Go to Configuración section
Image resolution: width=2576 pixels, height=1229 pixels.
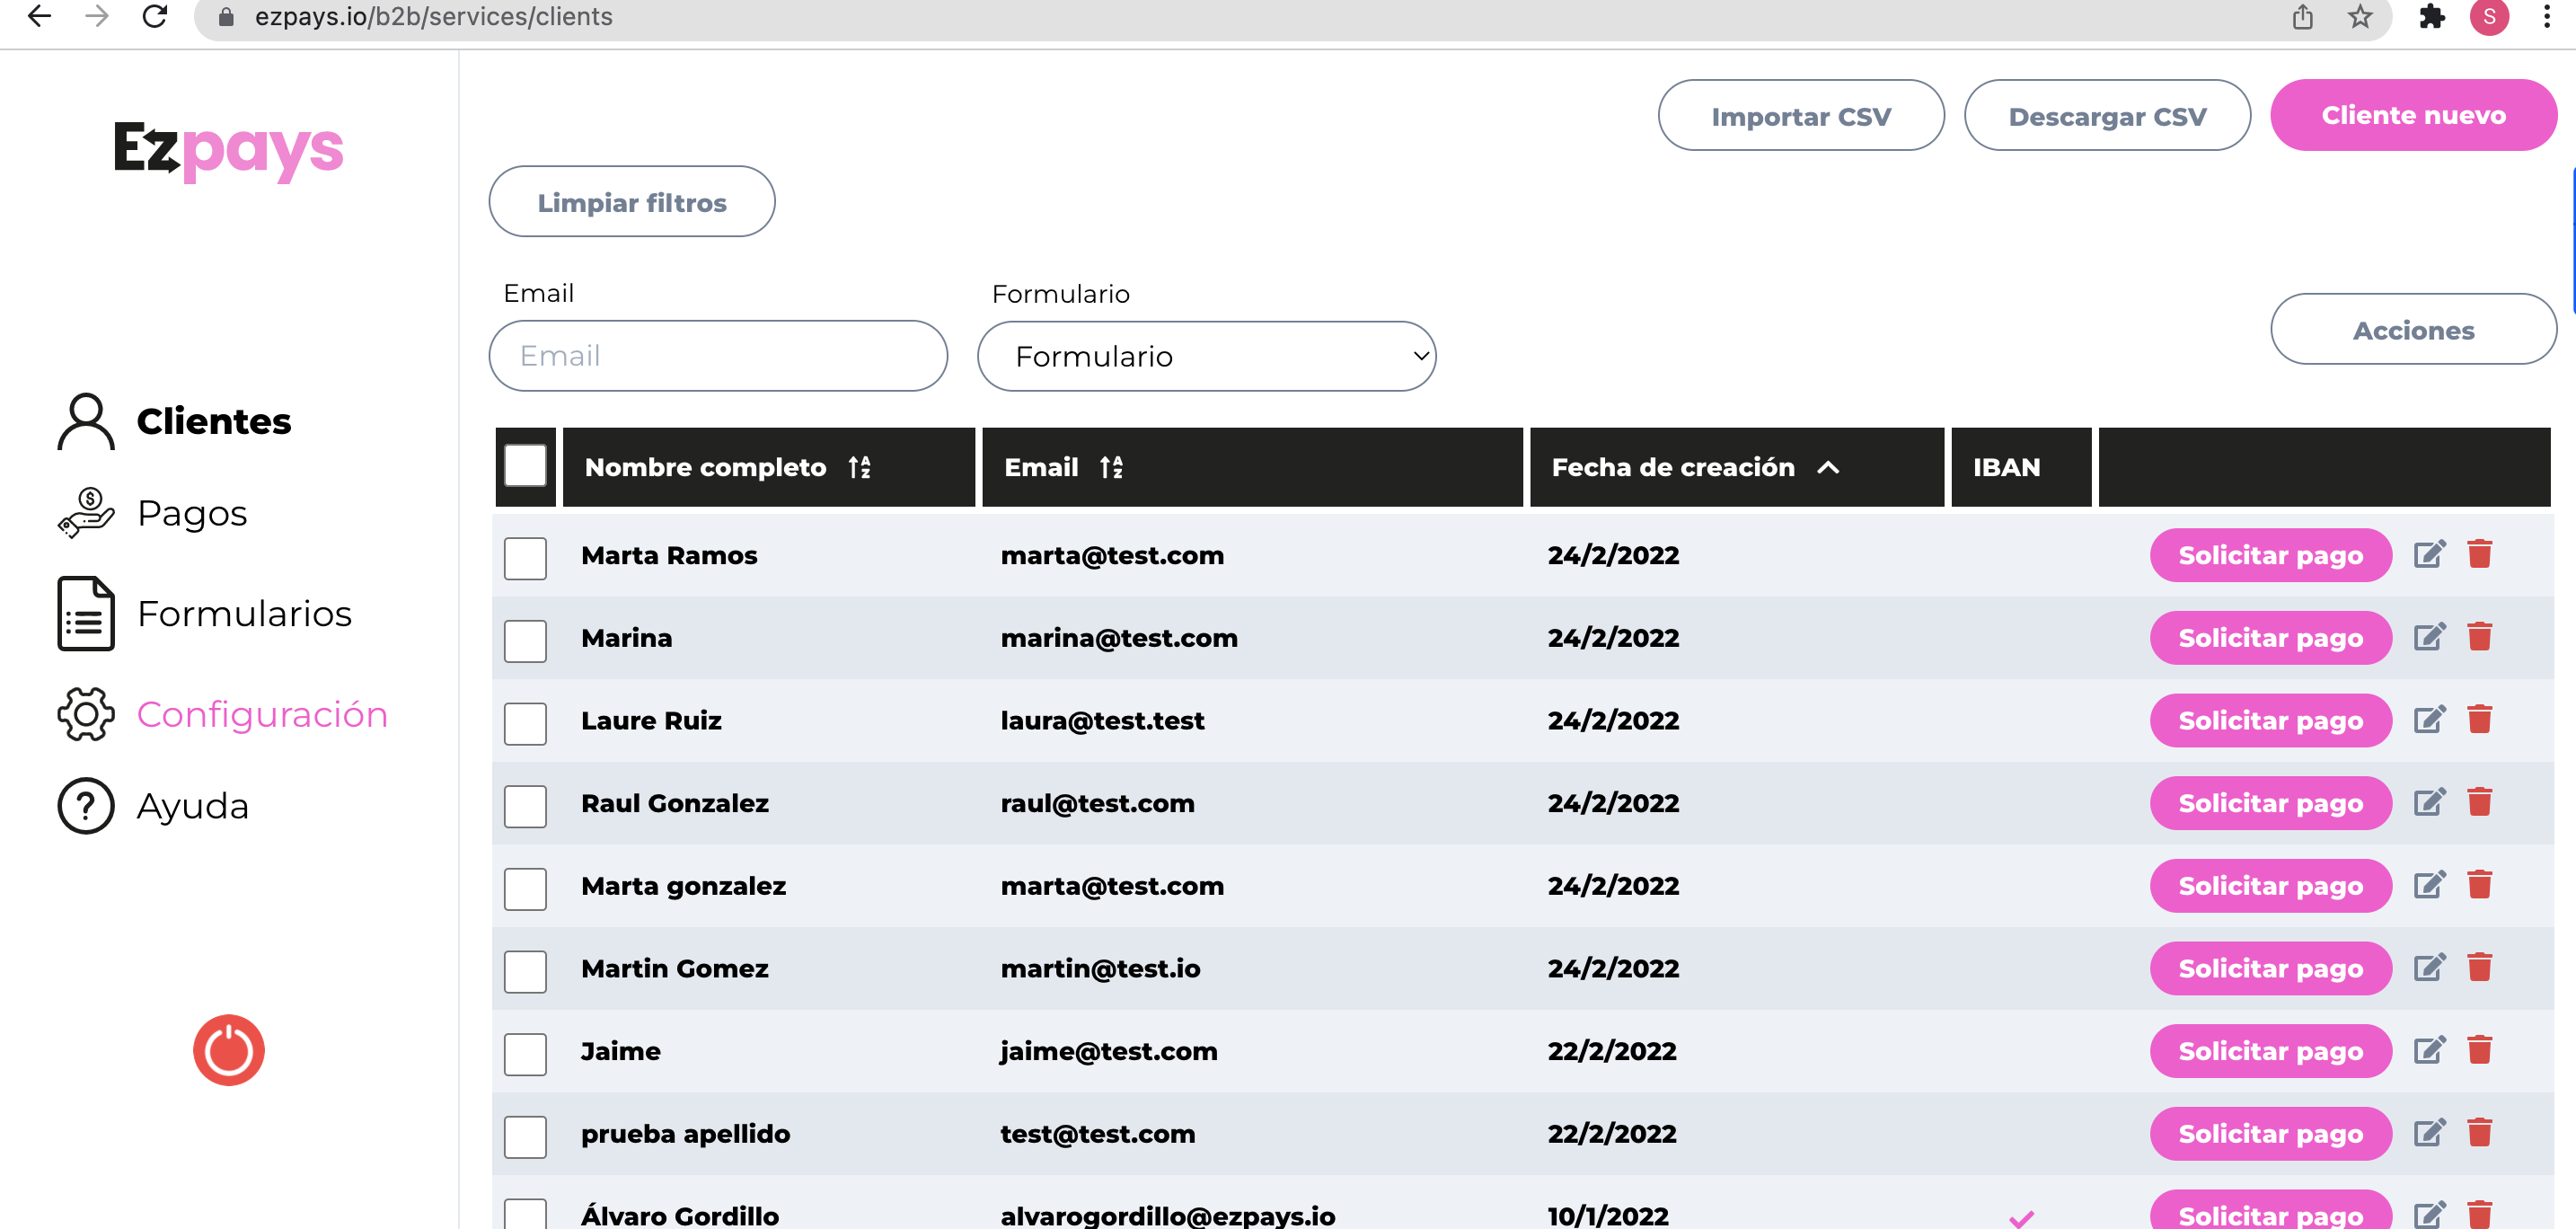point(261,714)
